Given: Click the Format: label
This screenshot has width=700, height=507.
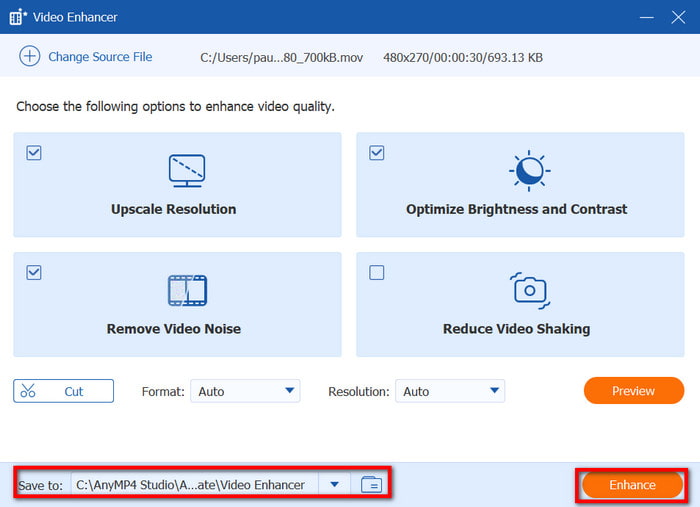Looking at the screenshot, I should pyautogui.click(x=163, y=391).
